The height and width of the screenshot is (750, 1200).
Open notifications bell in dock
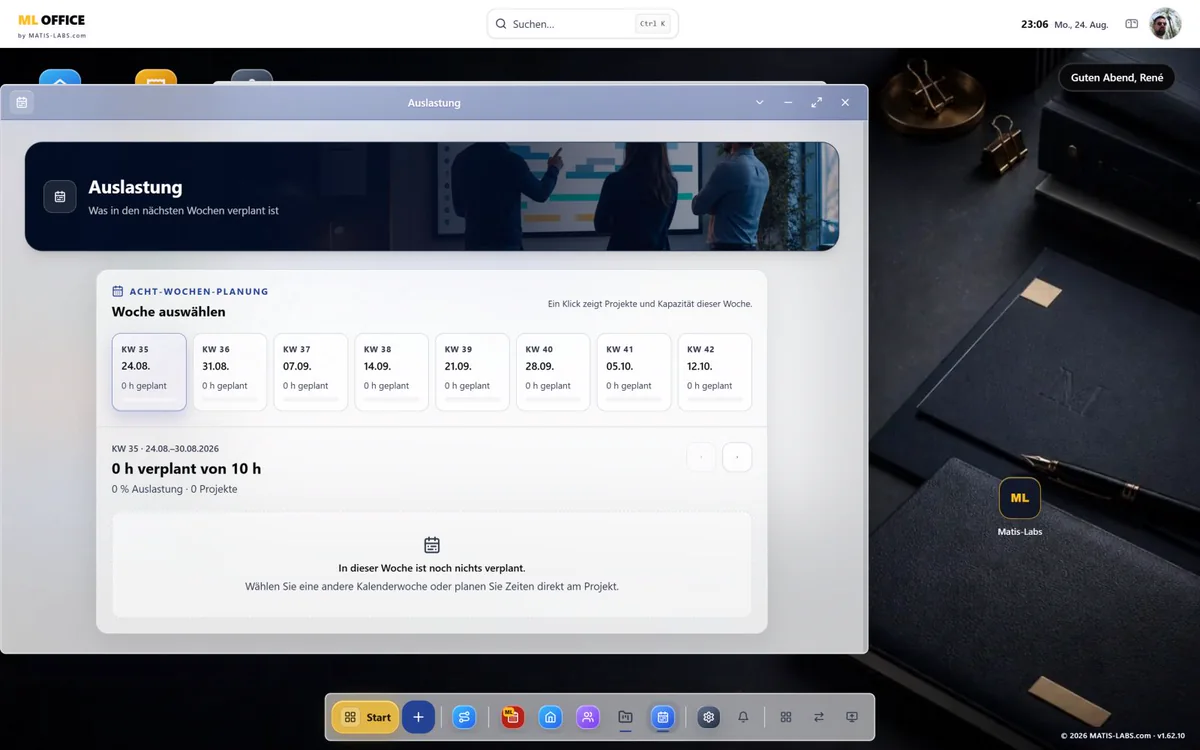743,717
